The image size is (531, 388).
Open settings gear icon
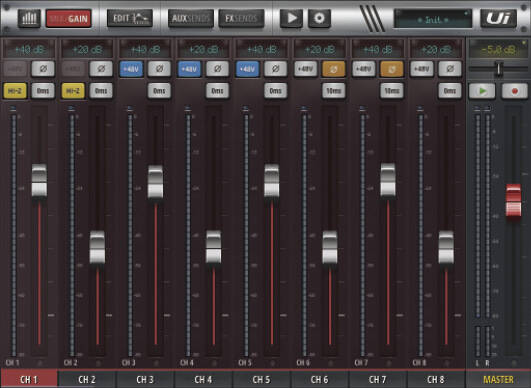point(319,18)
